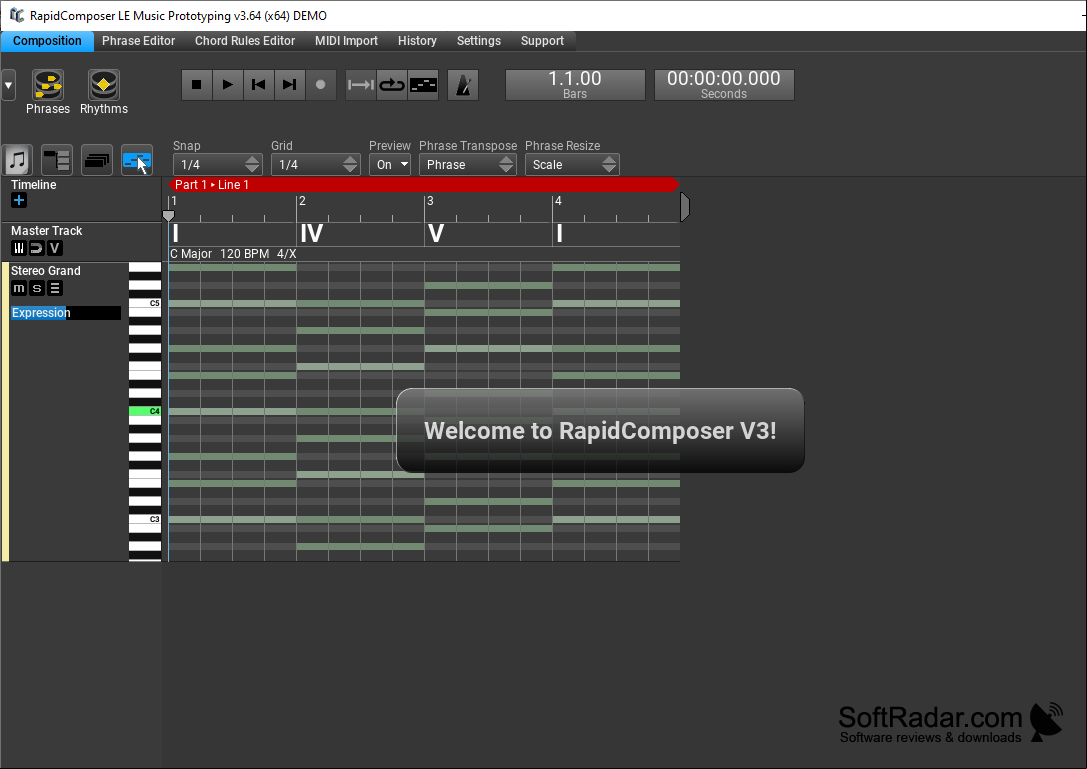Click the C3 piano key

coord(145,519)
